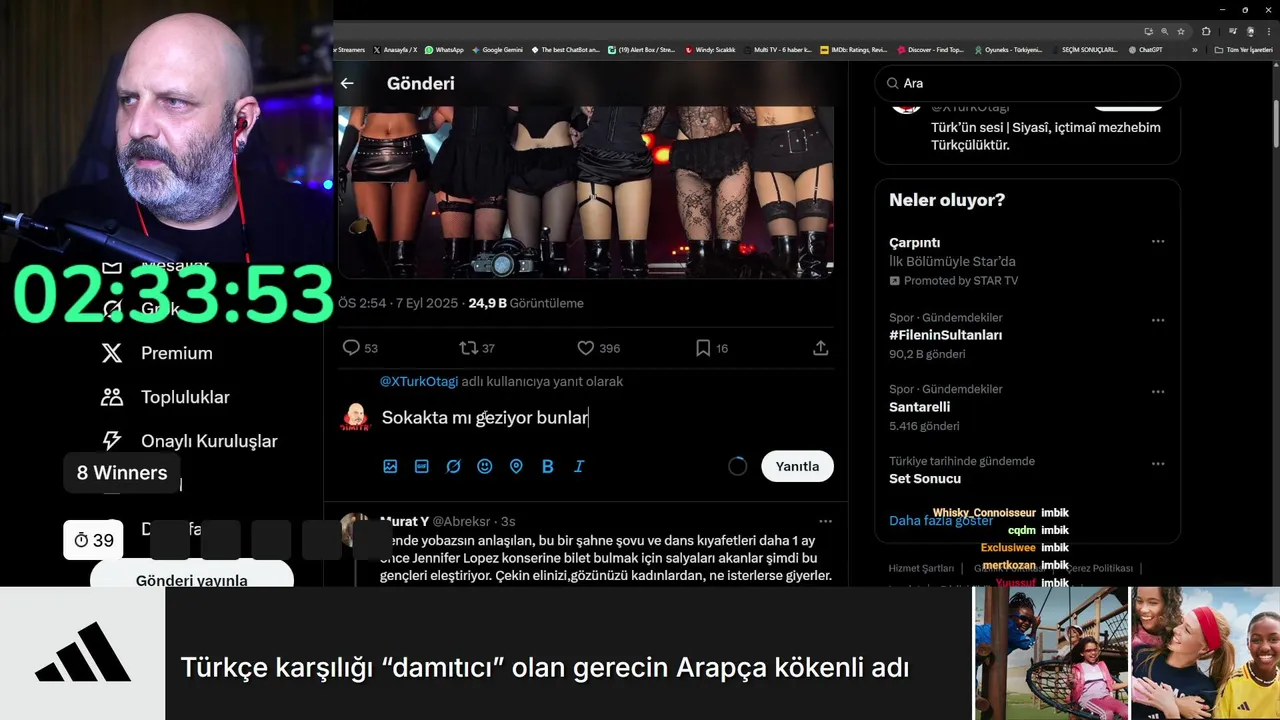The height and width of the screenshot is (720, 1280).
Task: Click the reply text field 'Sokakta mı geziyor bunlar'
Action: coord(485,417)
